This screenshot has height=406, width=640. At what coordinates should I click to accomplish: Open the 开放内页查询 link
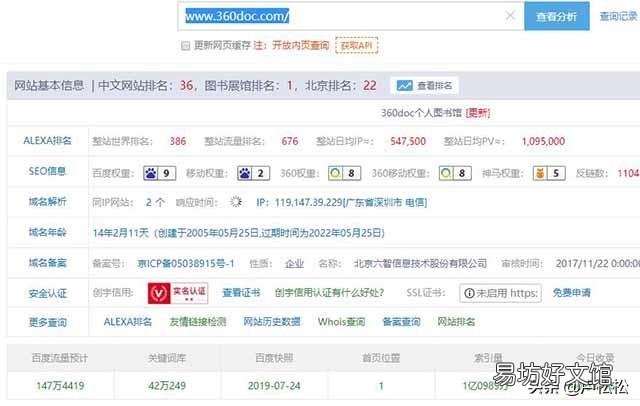(x=300, y=45)
